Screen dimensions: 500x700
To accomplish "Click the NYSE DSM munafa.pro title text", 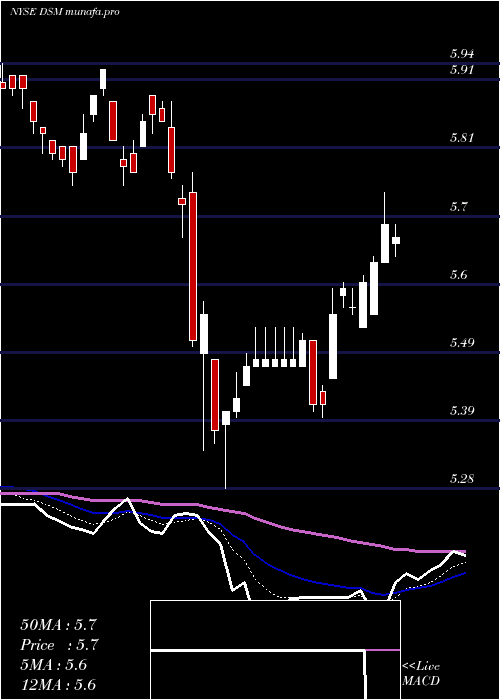I will 65,12.
